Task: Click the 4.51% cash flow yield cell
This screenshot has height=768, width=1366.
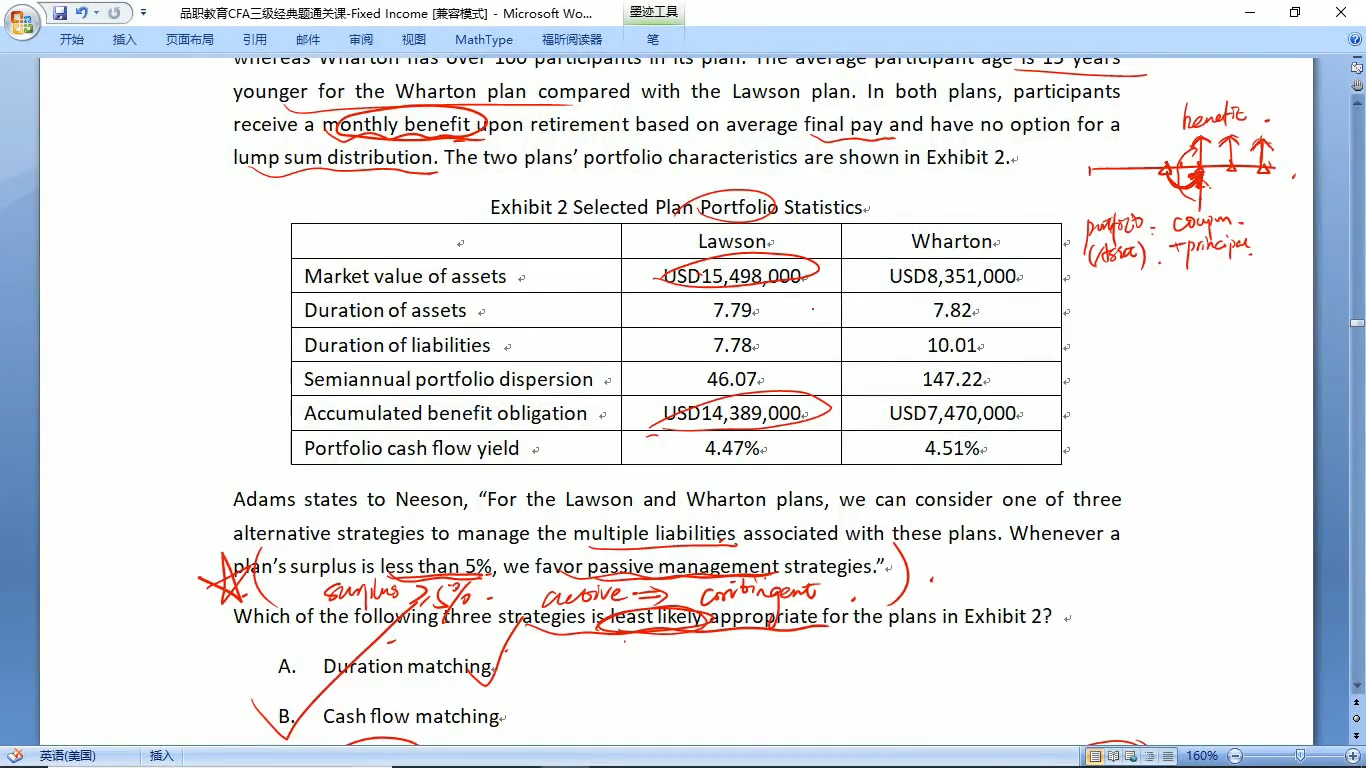Action: [x=951, y=449]
